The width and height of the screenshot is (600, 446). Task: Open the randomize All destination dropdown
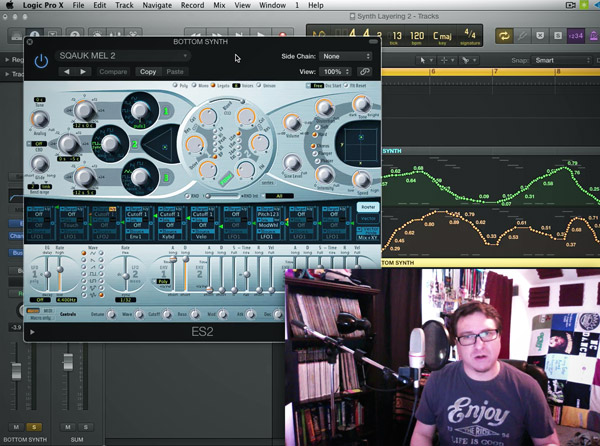pos(279,196)
